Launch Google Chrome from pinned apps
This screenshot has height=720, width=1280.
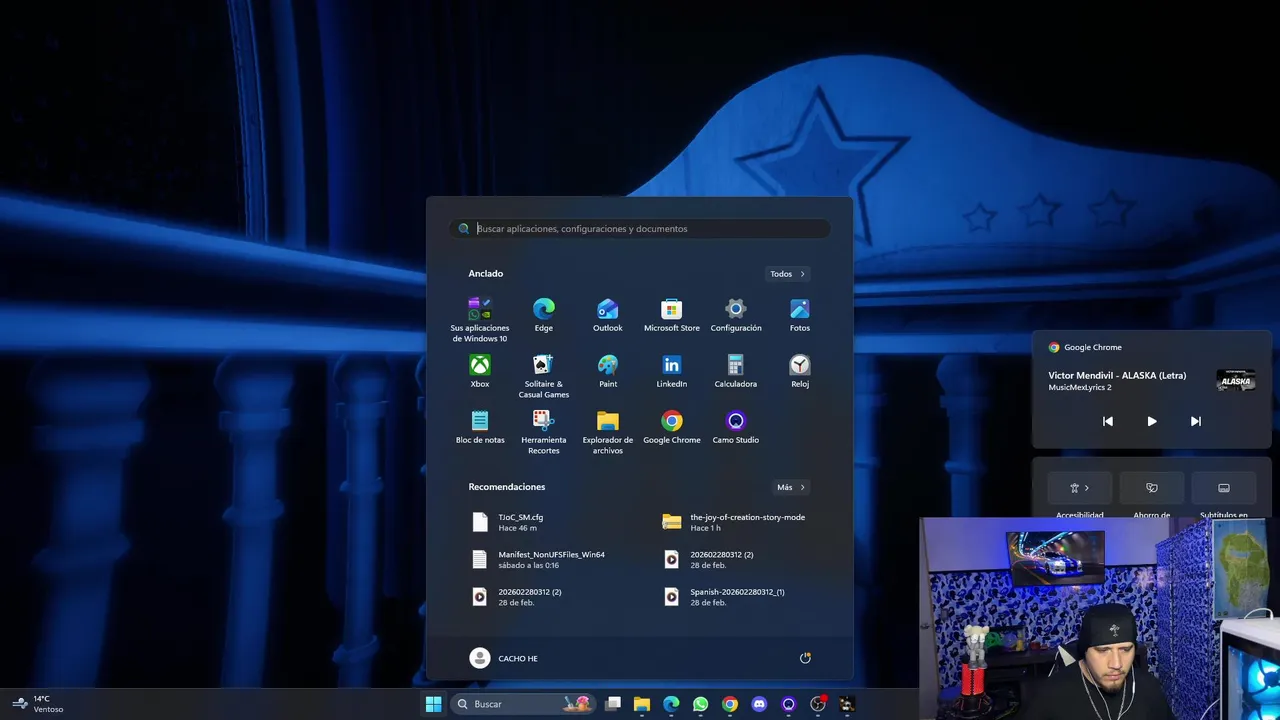click(672, 427)
